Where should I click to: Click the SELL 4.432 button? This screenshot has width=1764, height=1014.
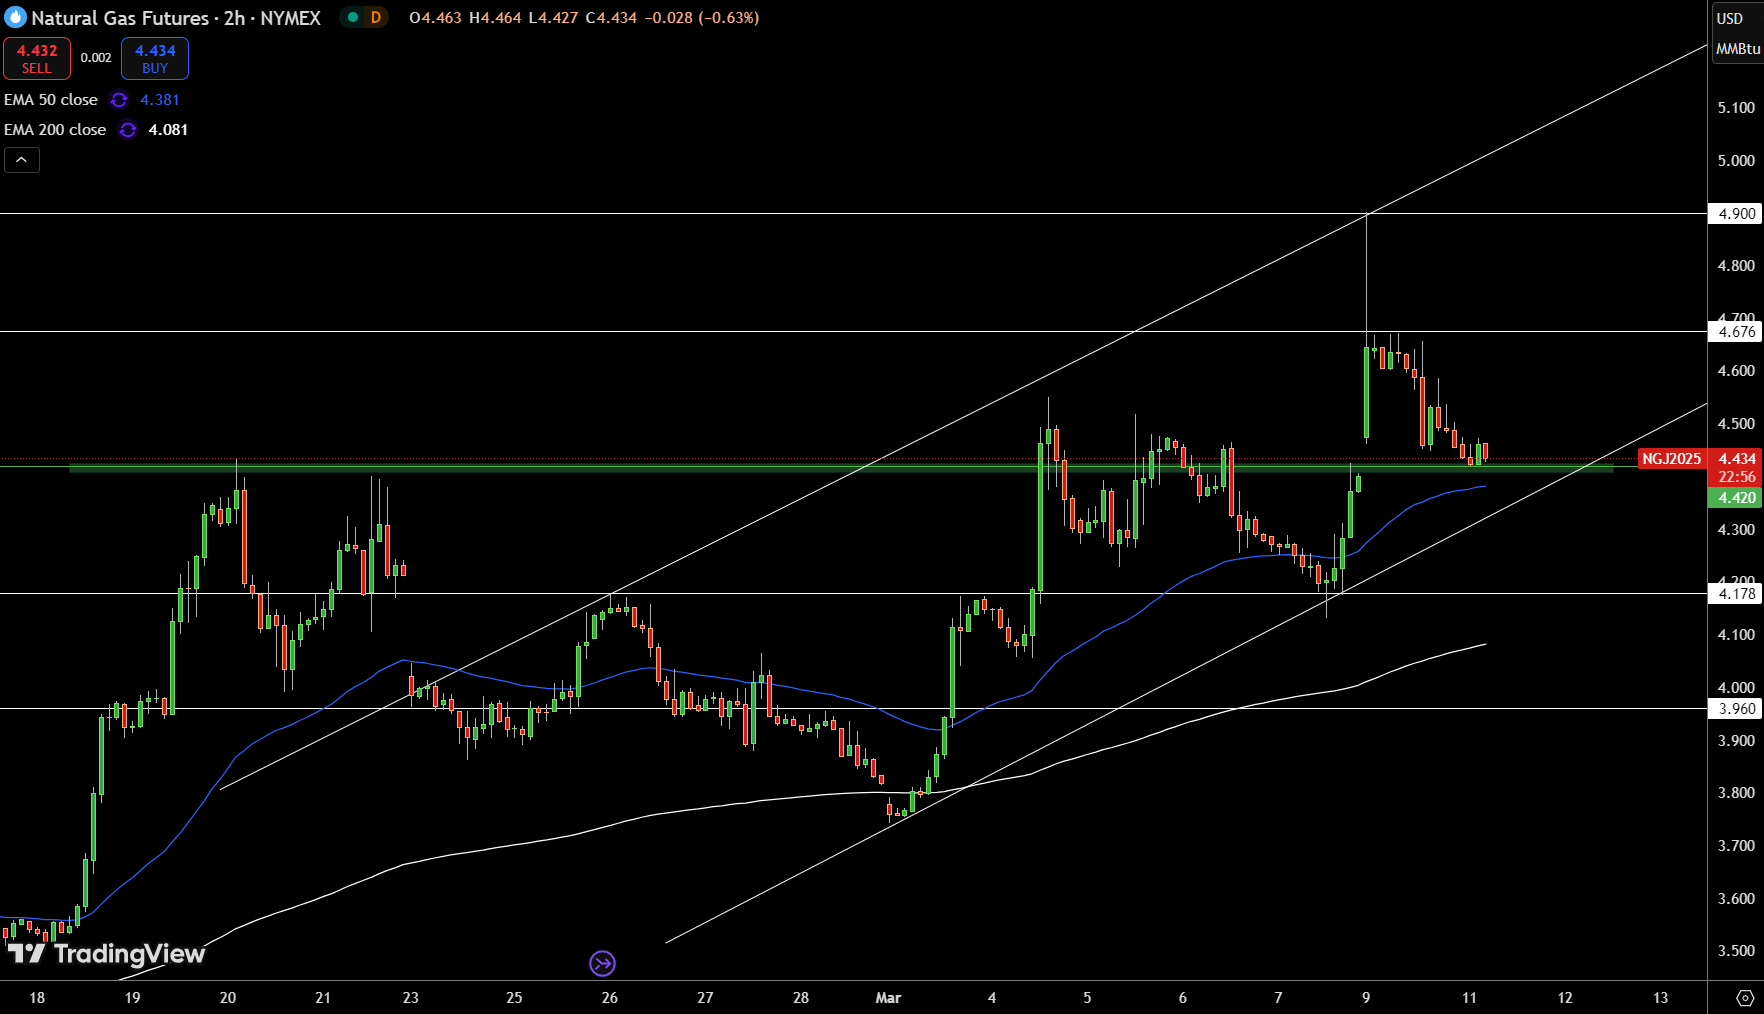point(37,58)
